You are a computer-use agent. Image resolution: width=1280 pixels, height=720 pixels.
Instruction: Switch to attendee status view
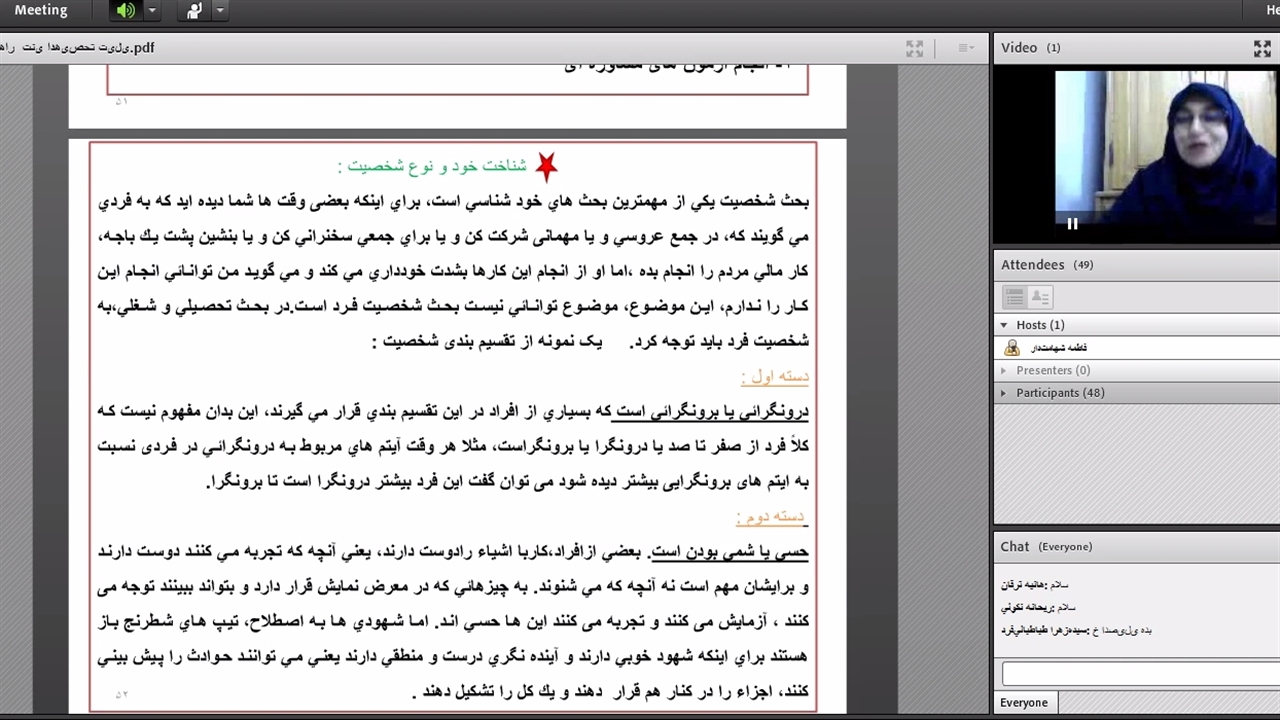click(1040, 297)
